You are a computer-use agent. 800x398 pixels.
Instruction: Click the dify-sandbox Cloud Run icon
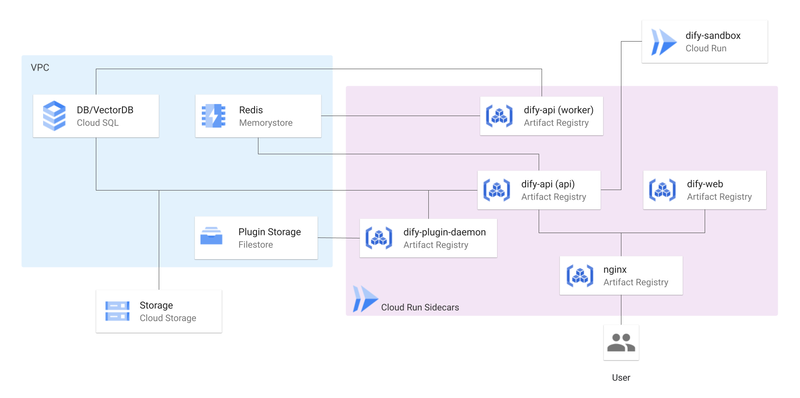[x=663, y=42]
